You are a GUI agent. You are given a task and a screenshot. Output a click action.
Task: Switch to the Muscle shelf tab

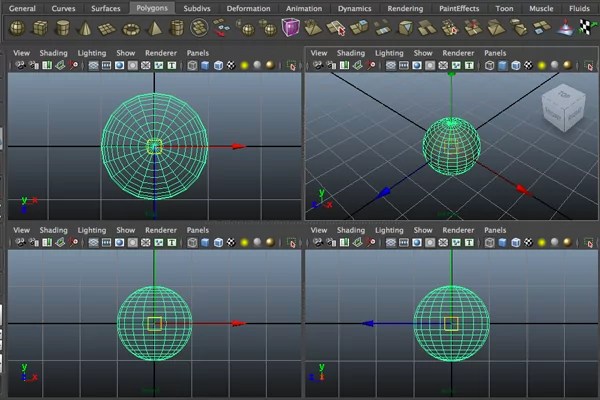[541, 8]
